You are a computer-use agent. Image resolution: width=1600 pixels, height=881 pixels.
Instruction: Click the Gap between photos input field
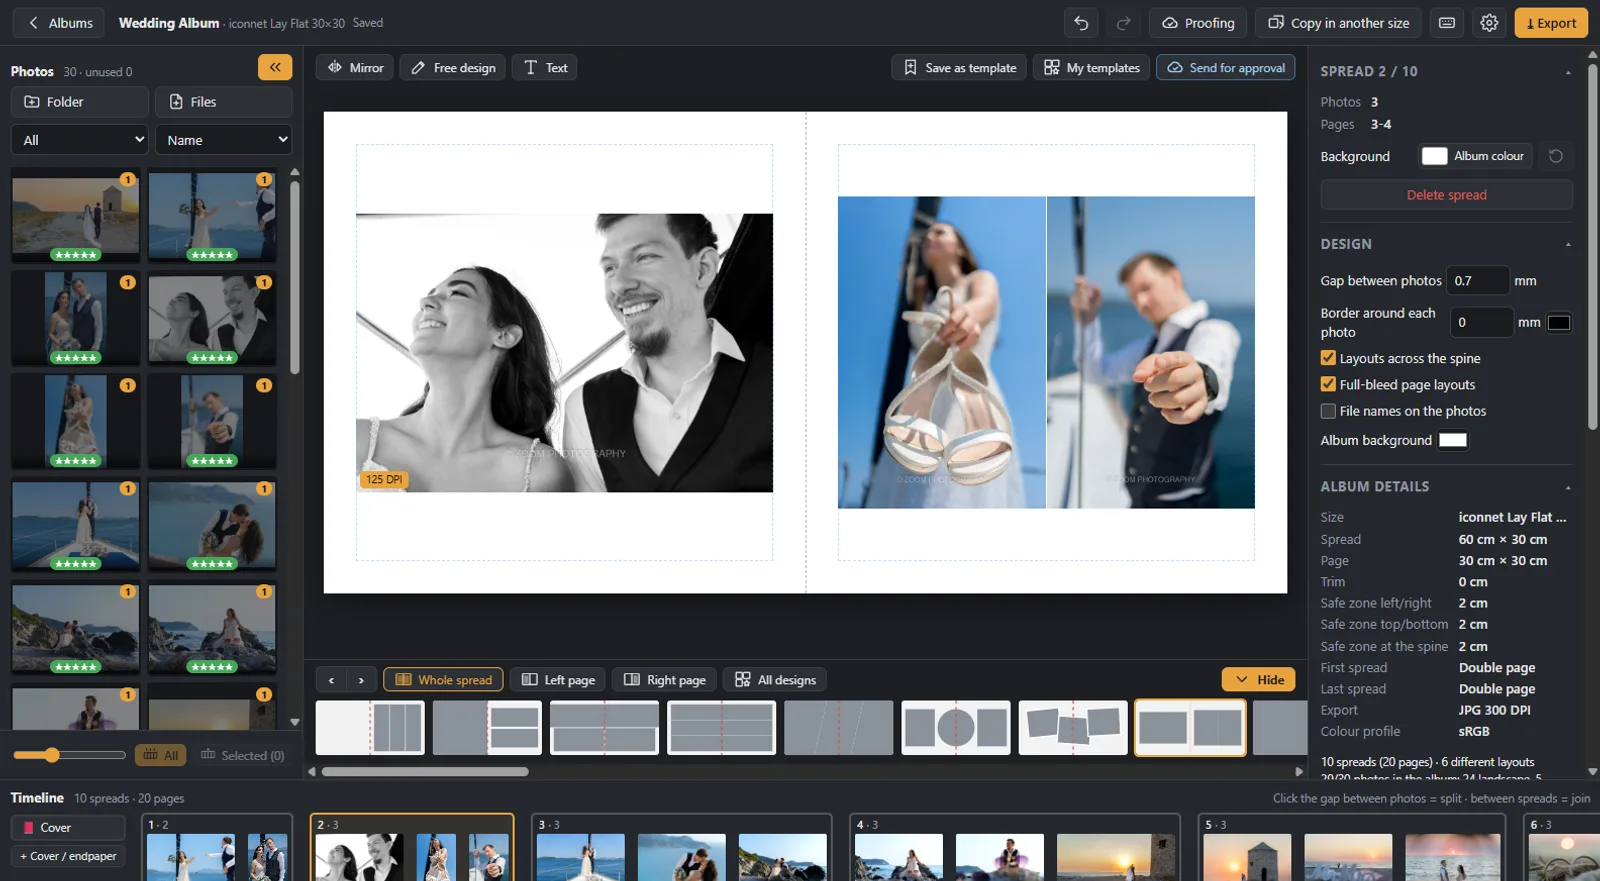[x=1478, y=281]
